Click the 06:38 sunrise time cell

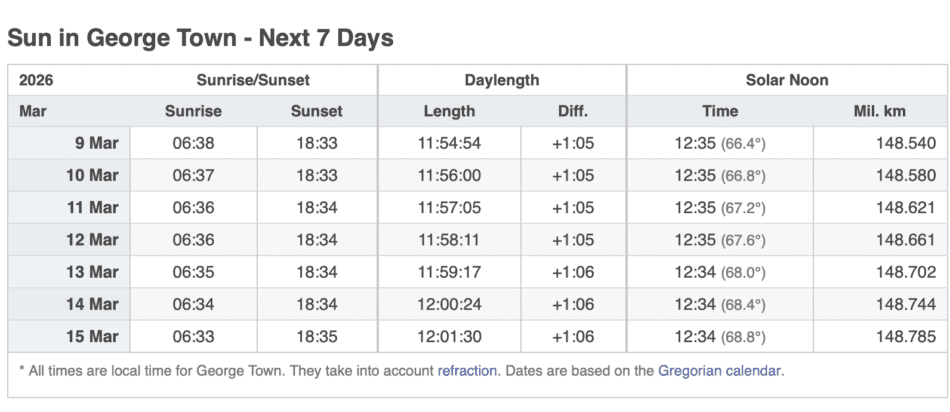tap(194, 143)
